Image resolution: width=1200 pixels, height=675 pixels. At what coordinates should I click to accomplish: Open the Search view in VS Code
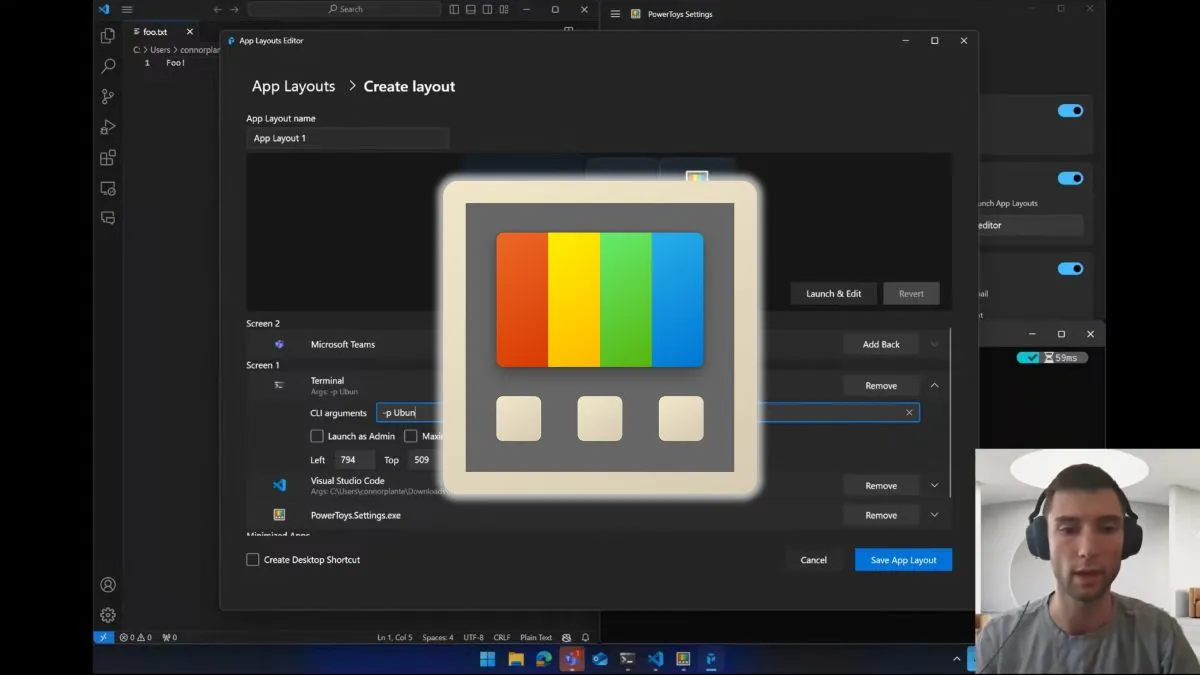[x=108, y=66]
